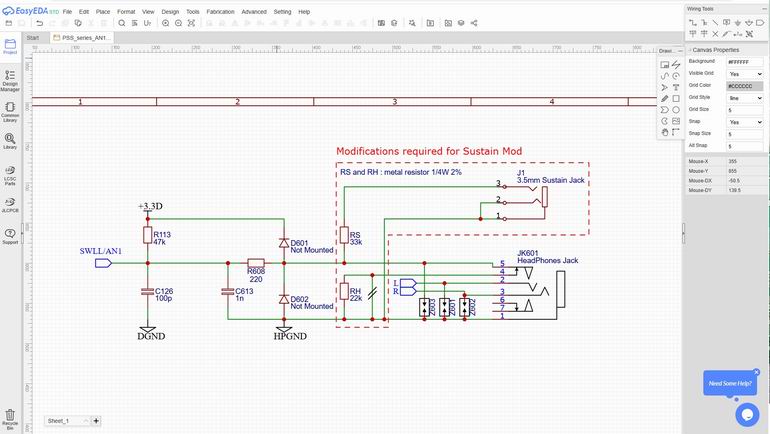The image size is (770, 434).
Task: Open the JLCPCB sidebar item
Action: coord(10,205)
